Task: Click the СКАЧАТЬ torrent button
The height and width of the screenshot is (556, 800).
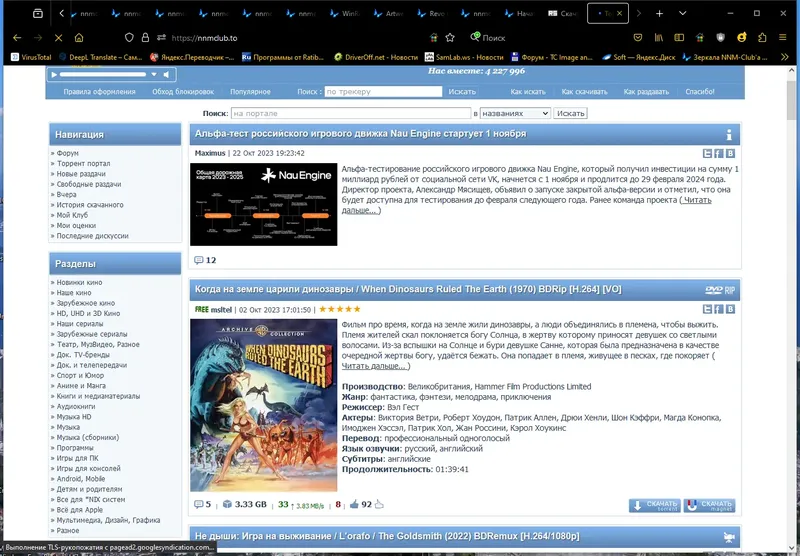Action: [655, 506]
